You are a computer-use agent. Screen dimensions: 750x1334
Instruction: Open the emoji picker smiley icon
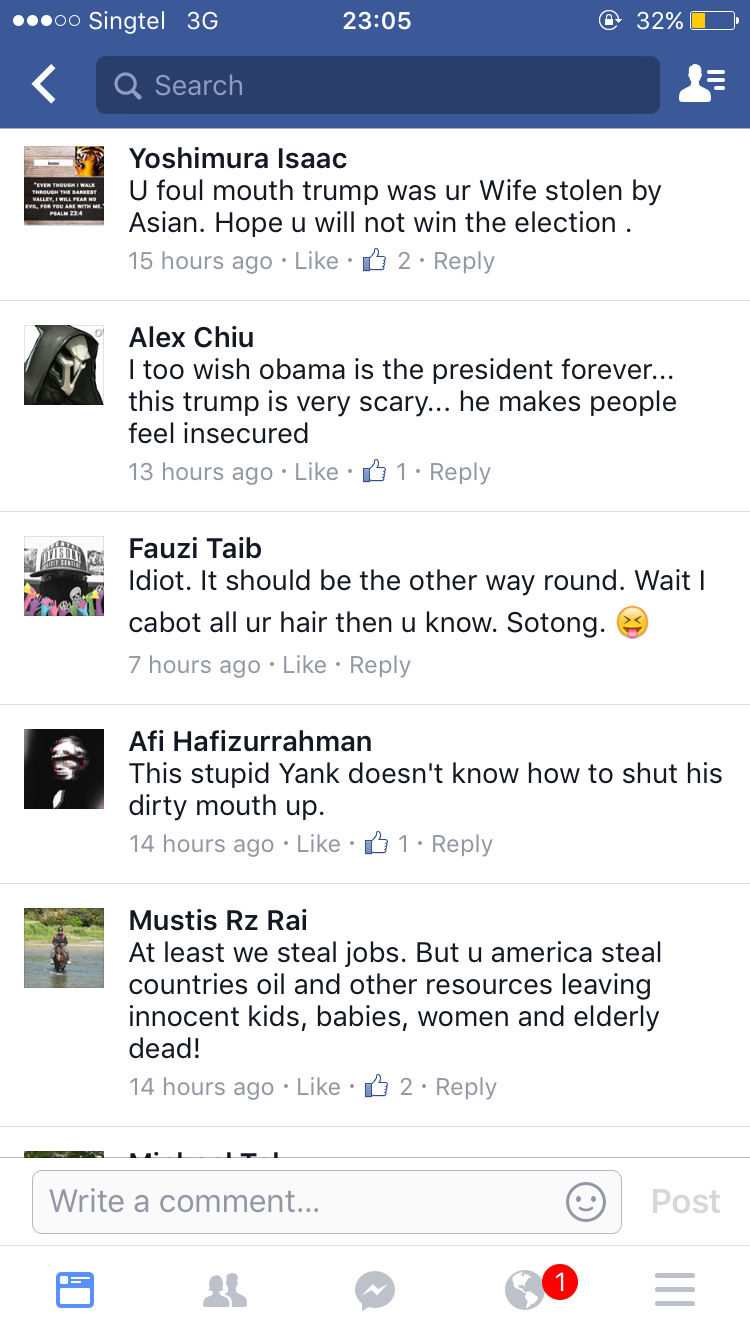[586, 1201]
